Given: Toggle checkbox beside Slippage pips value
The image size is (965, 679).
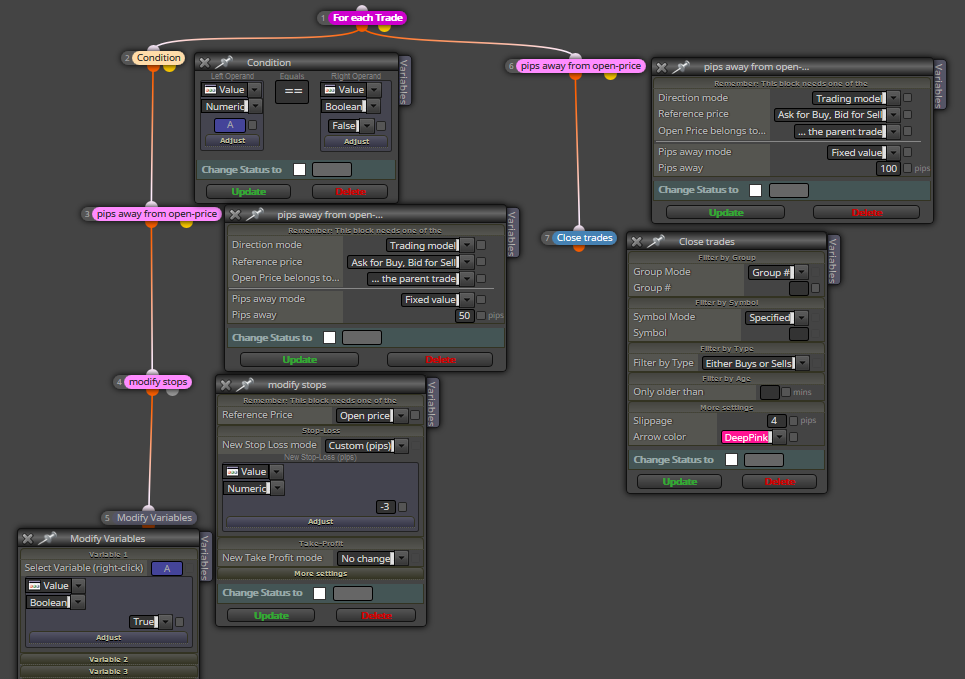Looking at the screenshot, I should point(794,421).
